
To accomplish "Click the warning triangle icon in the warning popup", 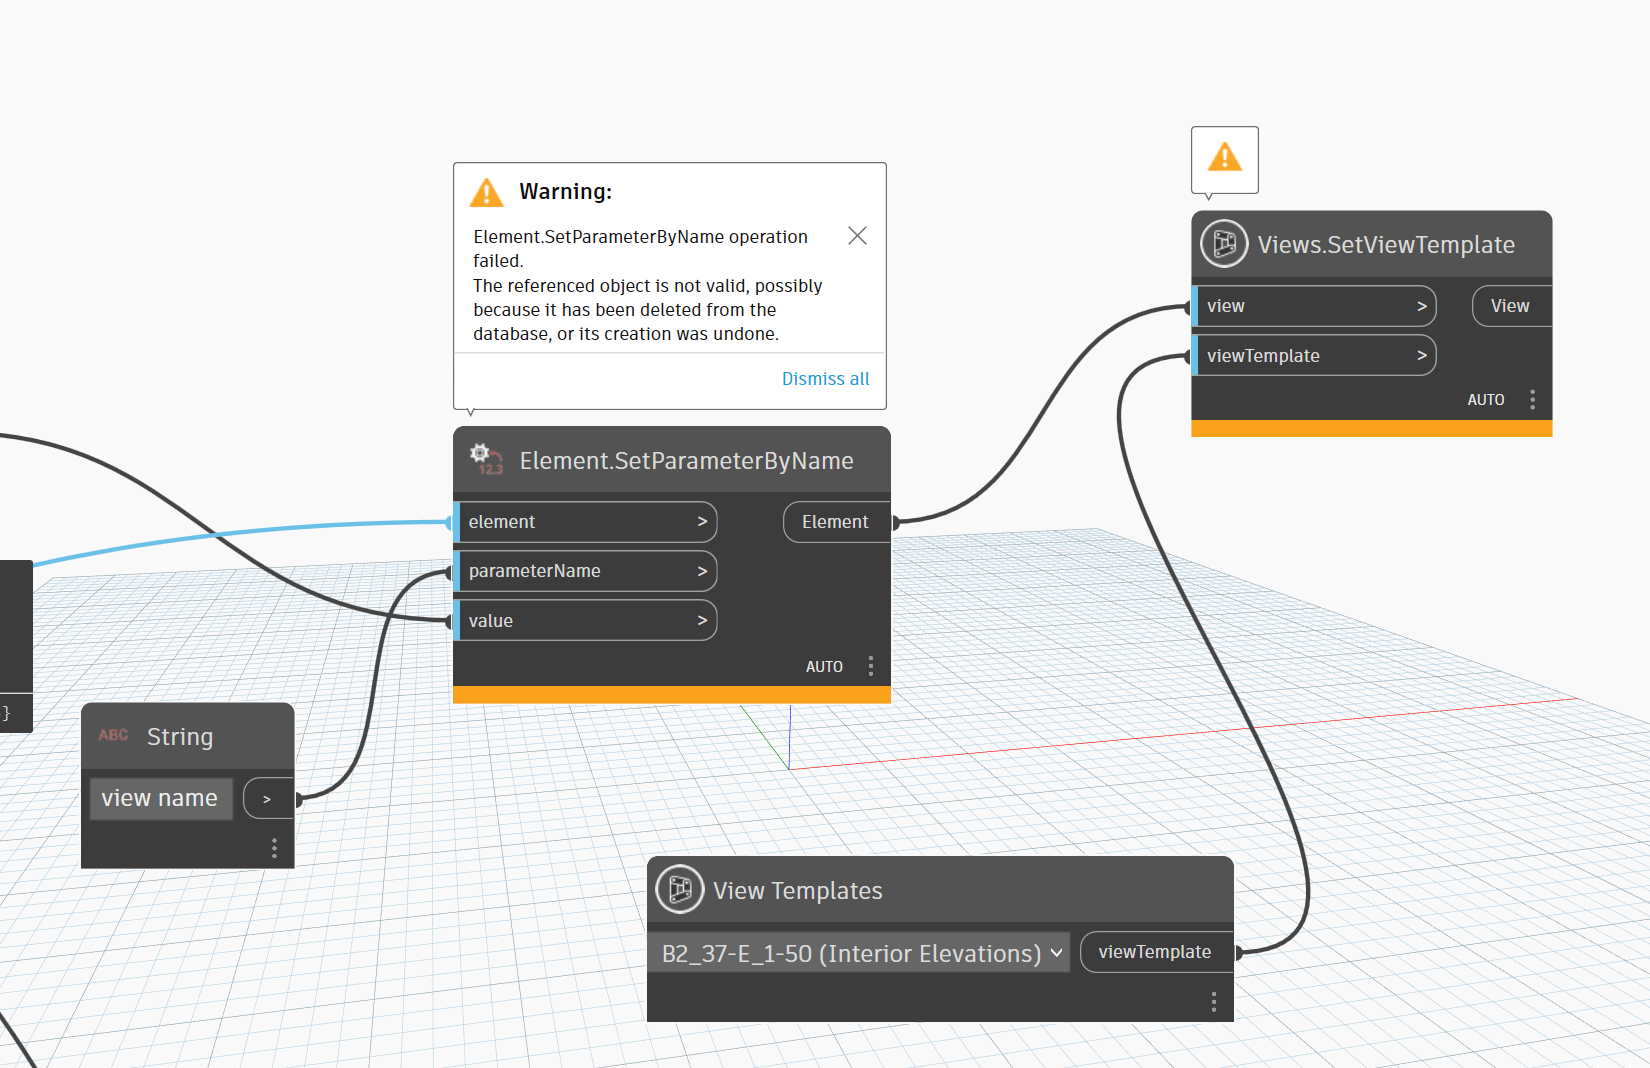I will 487,192.
